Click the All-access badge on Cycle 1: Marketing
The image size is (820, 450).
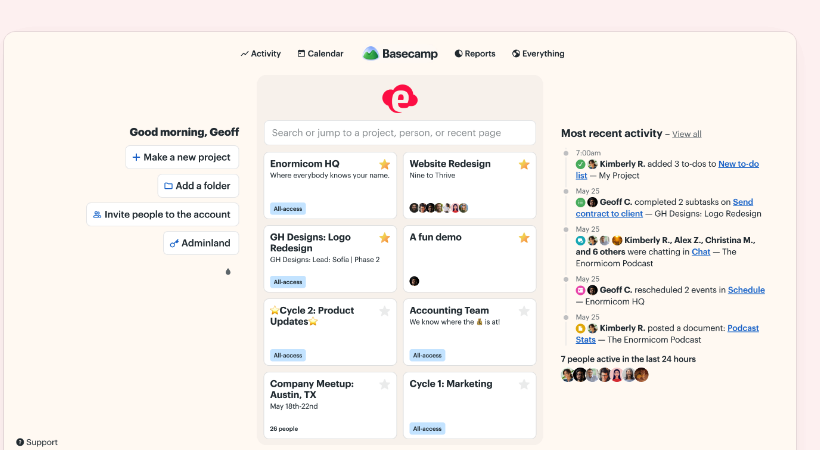pos(427,429)
